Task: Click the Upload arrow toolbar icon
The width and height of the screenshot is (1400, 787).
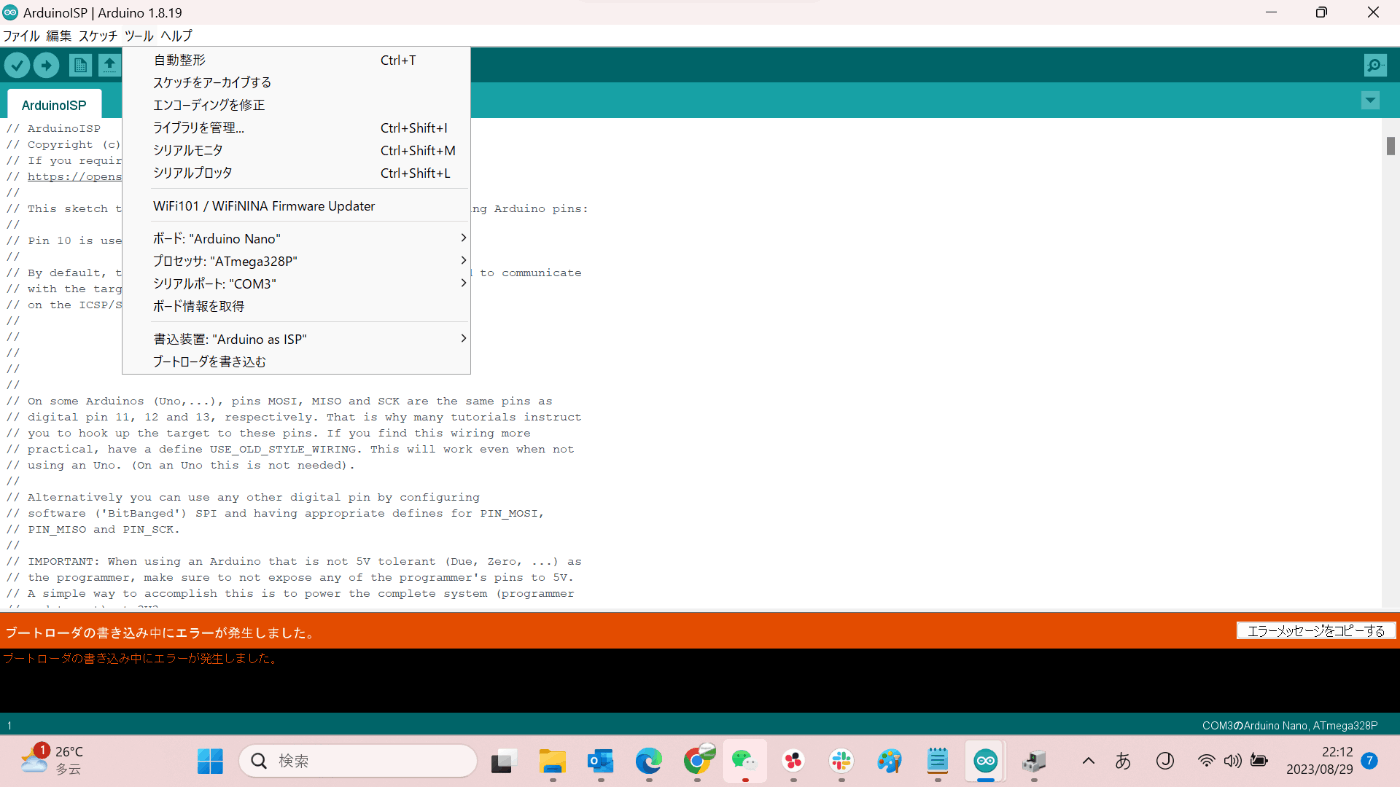Action: (46, 65)
